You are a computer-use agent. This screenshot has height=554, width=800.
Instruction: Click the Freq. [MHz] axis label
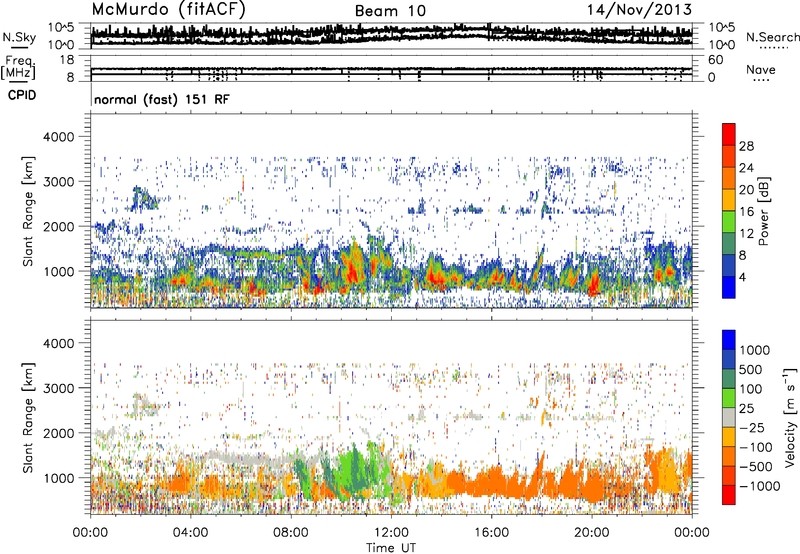(18, 67)
